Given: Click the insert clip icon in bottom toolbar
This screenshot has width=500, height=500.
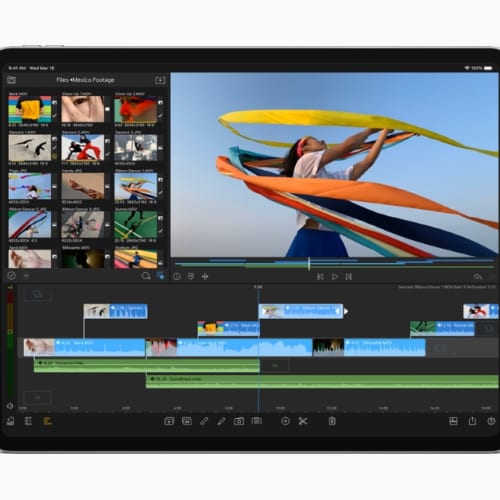Looking at the screenshot, I should (169, 421).
